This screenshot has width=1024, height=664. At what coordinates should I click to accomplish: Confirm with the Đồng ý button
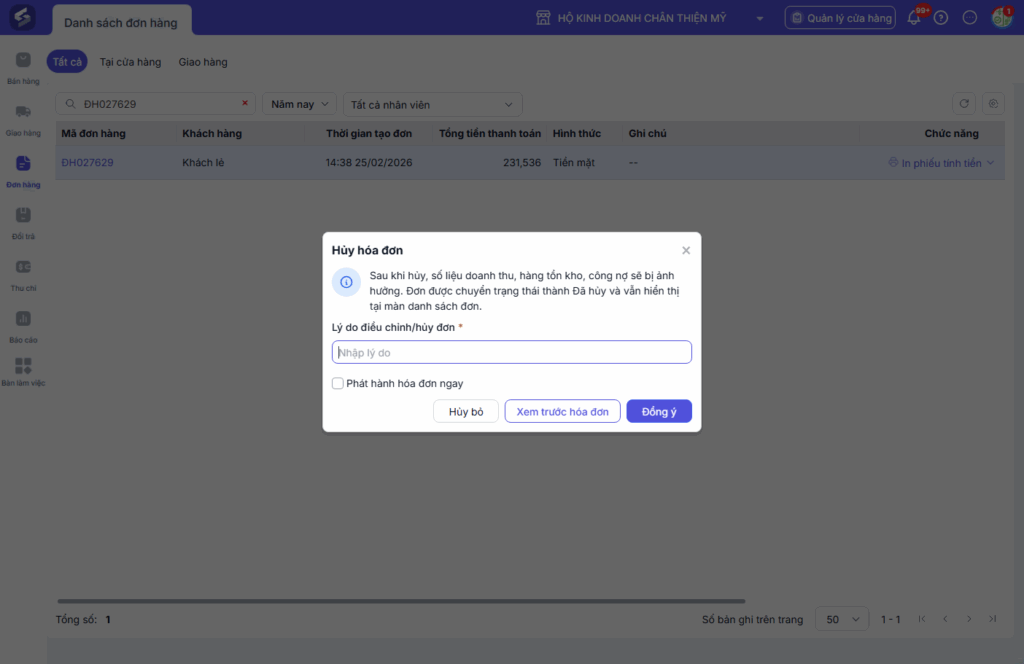click(659, 411)
